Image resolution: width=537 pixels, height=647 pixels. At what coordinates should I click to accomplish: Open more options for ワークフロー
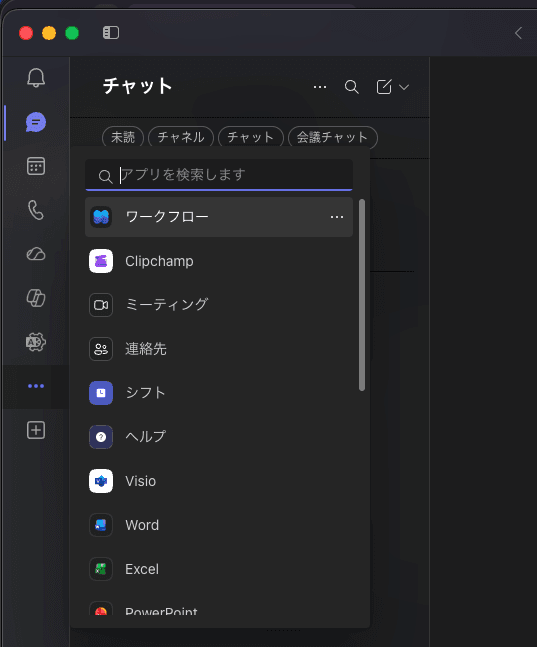coord(337,217)
